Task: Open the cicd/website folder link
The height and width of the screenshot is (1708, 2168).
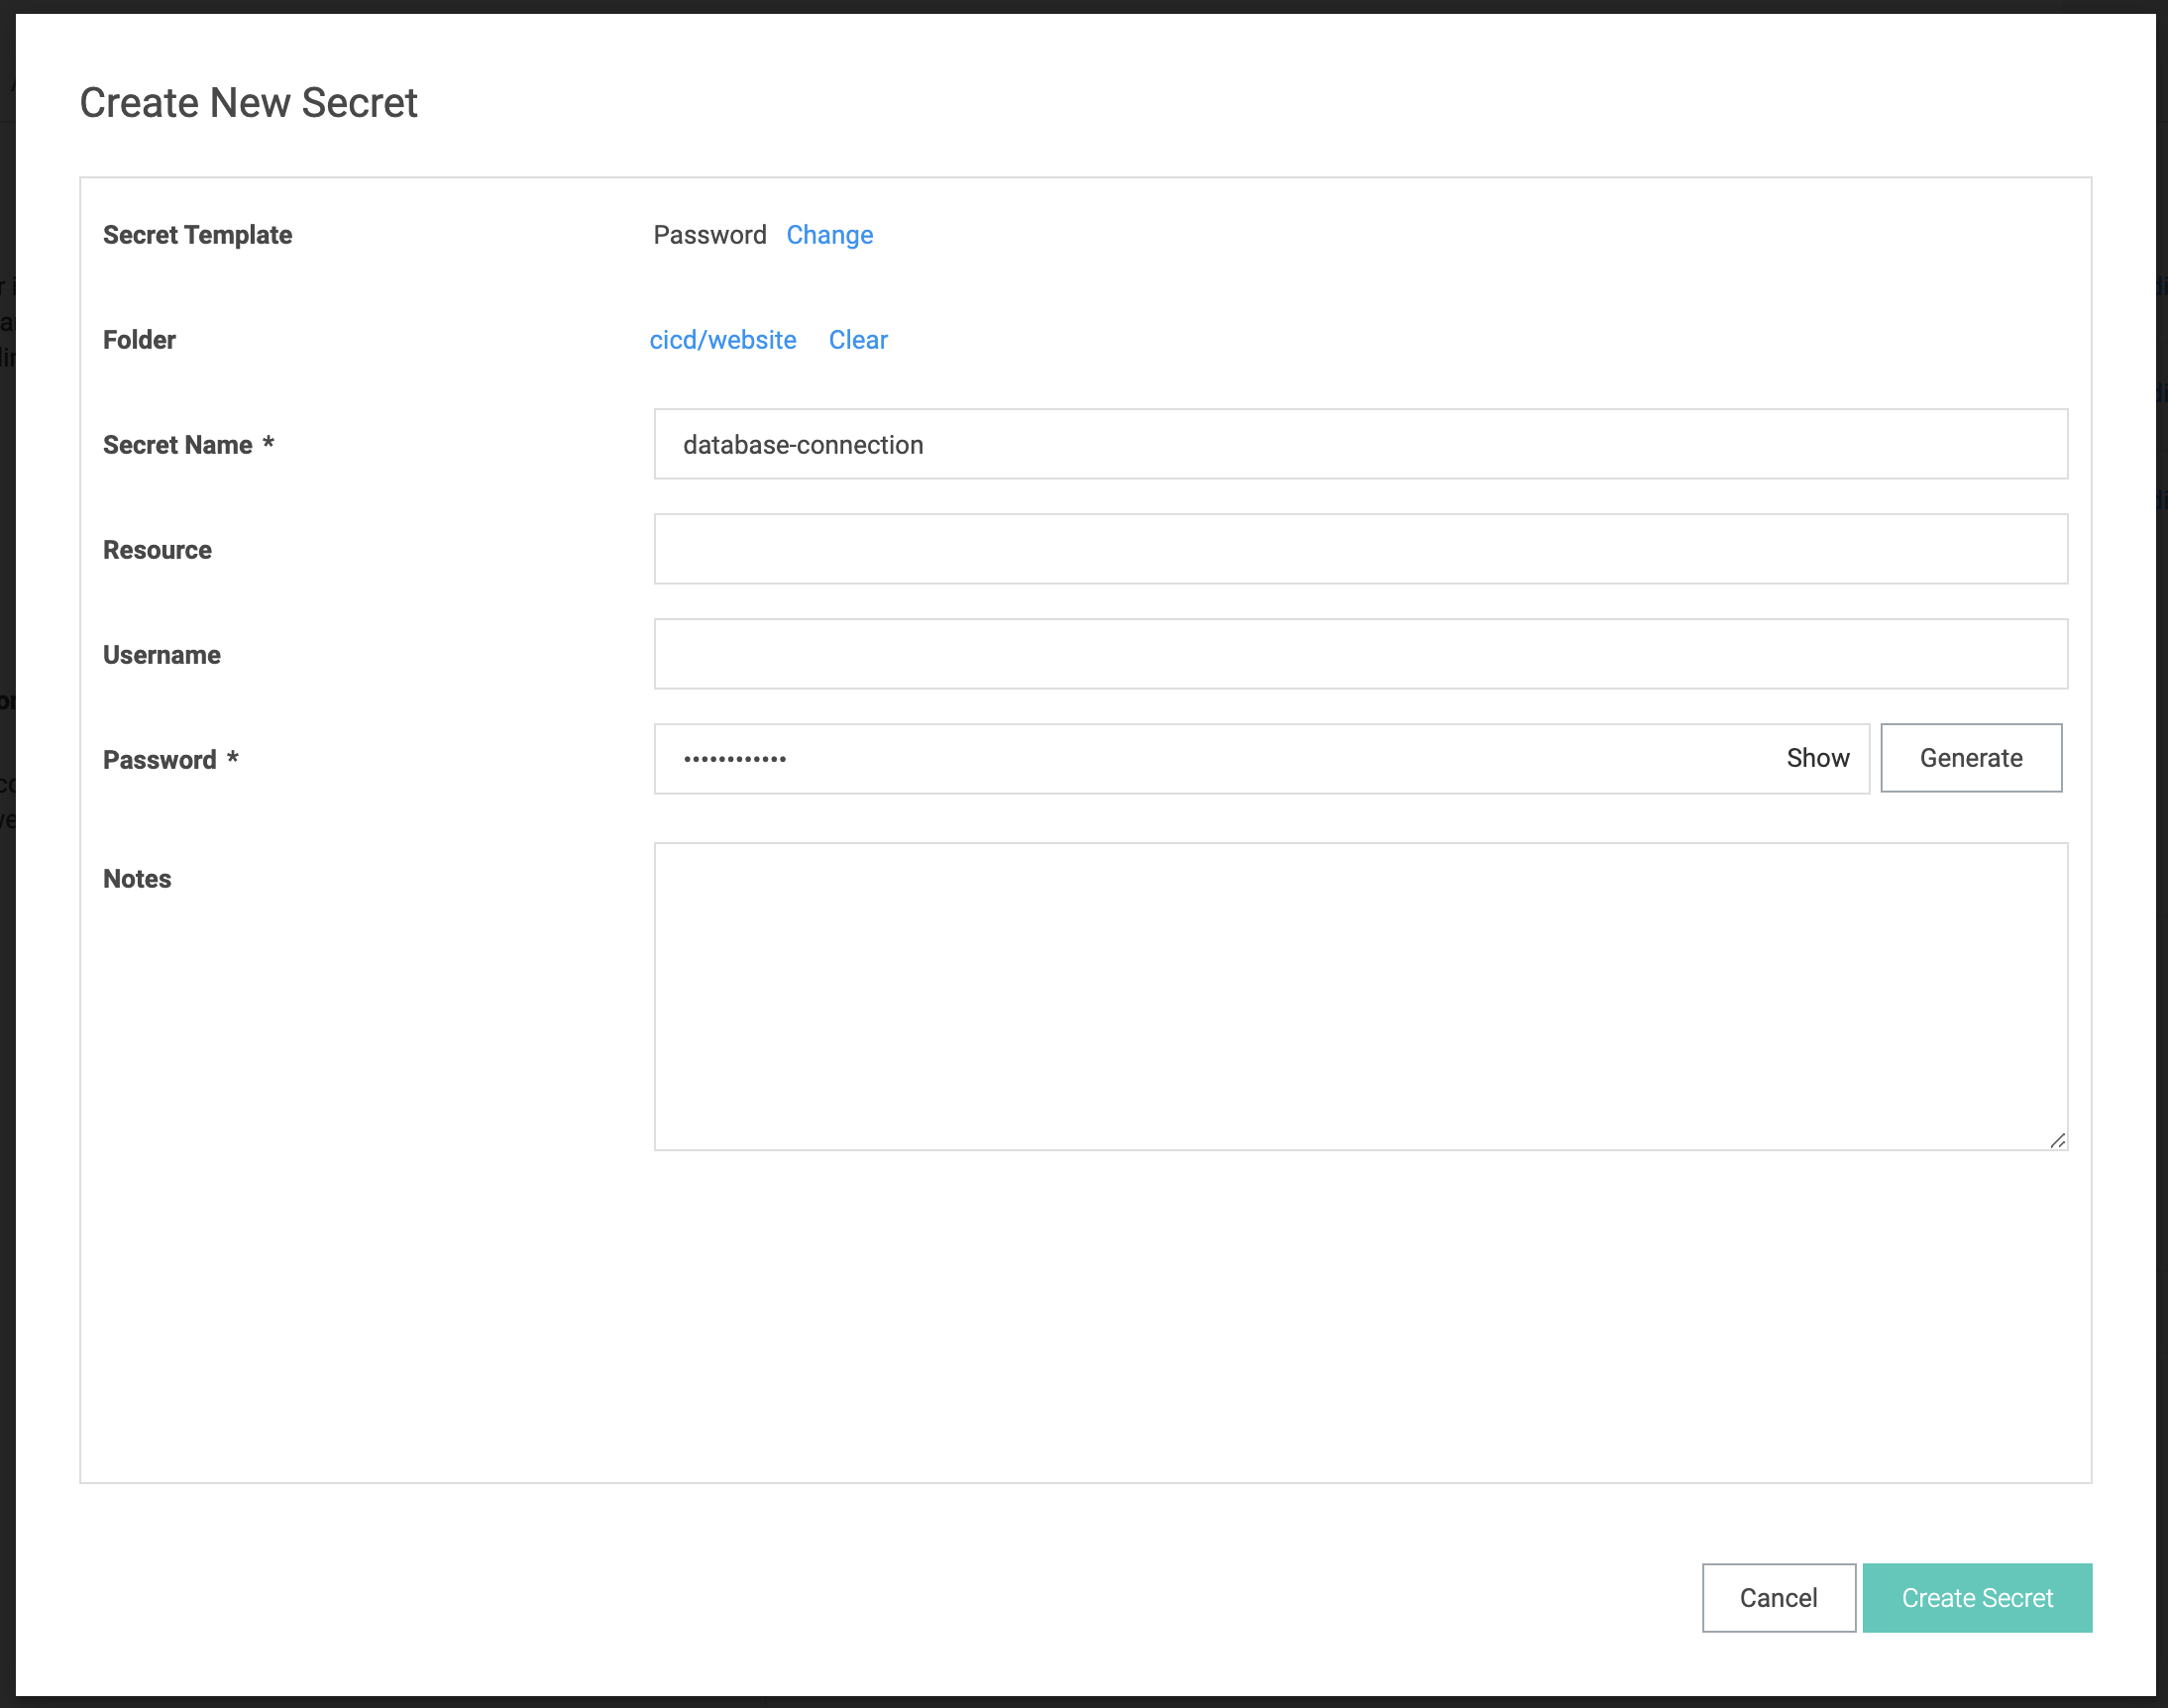Action: [723, 340]
